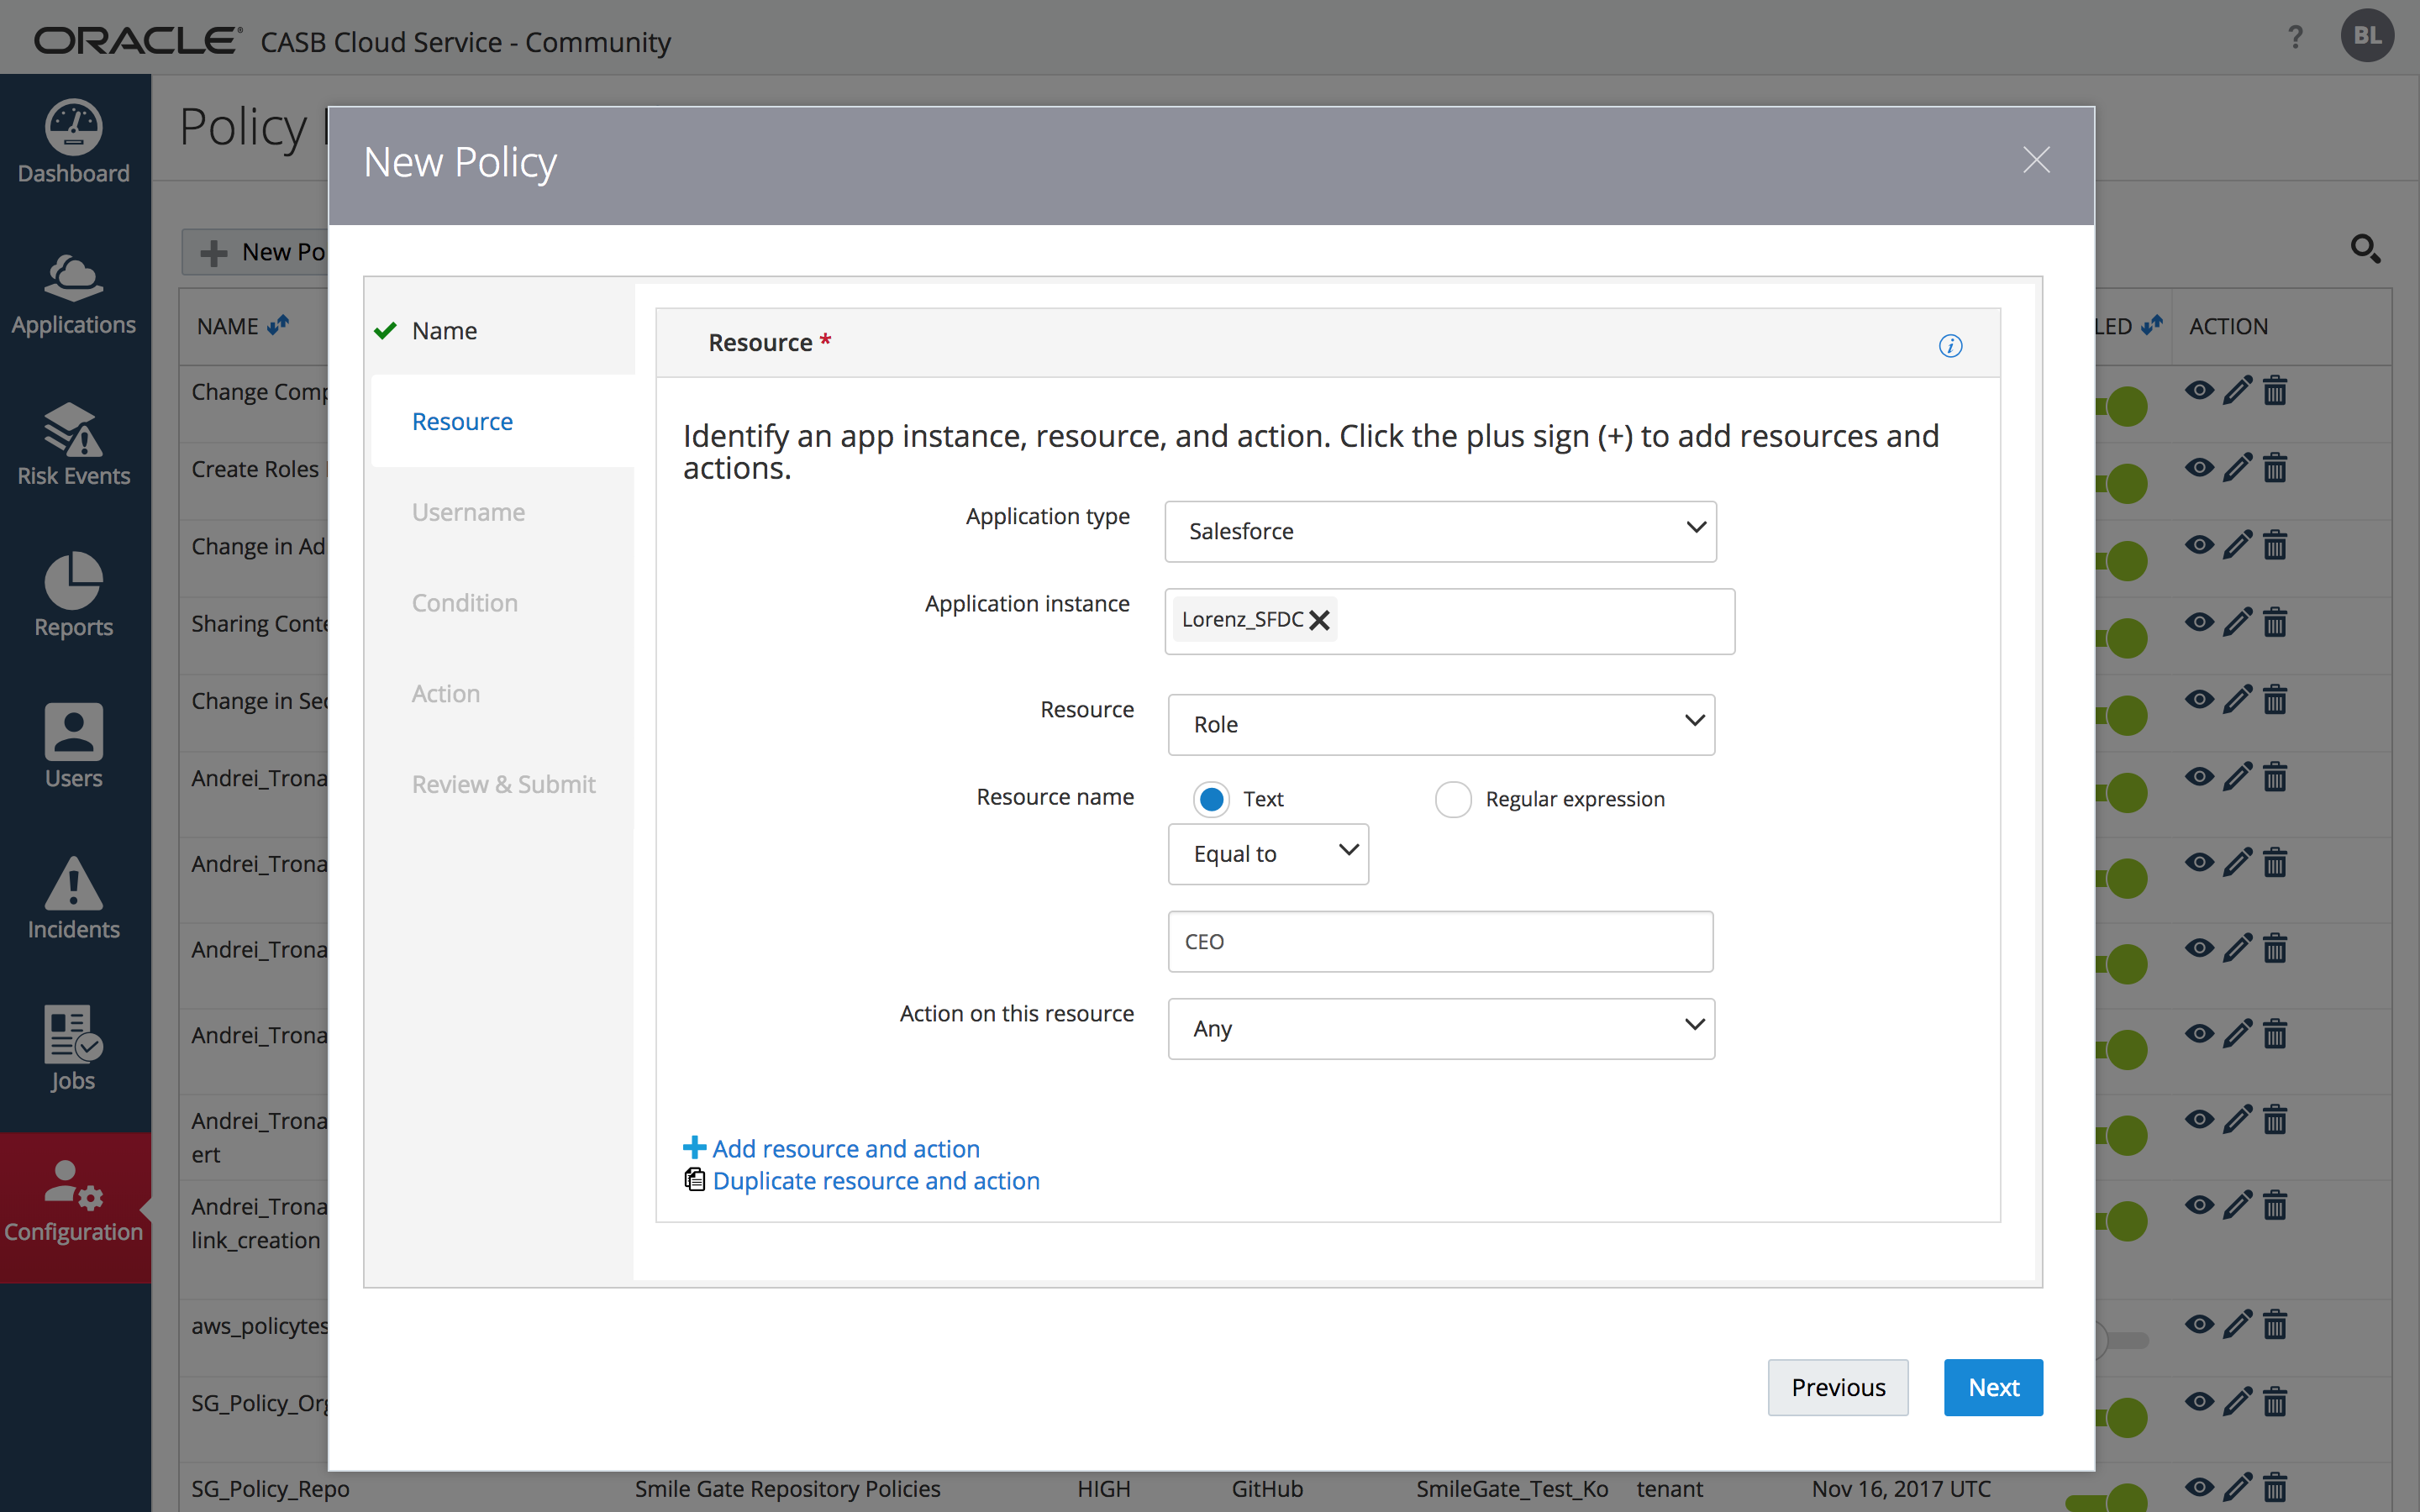Edit the SG_Policy_Repo policy row
The image size is (2420, 1512).
pos(2237,1487)
